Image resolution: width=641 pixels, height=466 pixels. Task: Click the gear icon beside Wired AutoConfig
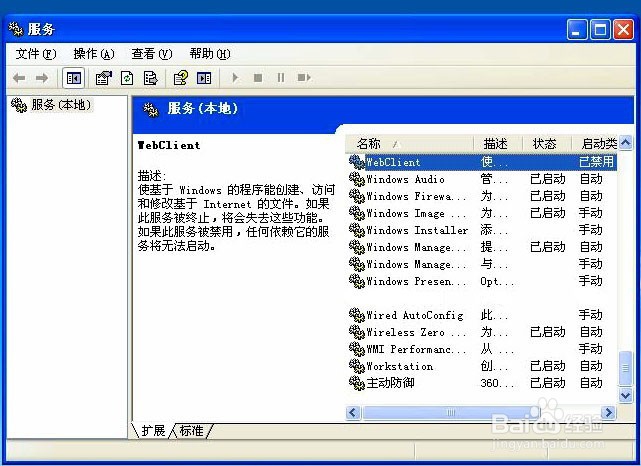pyautogui.click(x=356, y=315)
